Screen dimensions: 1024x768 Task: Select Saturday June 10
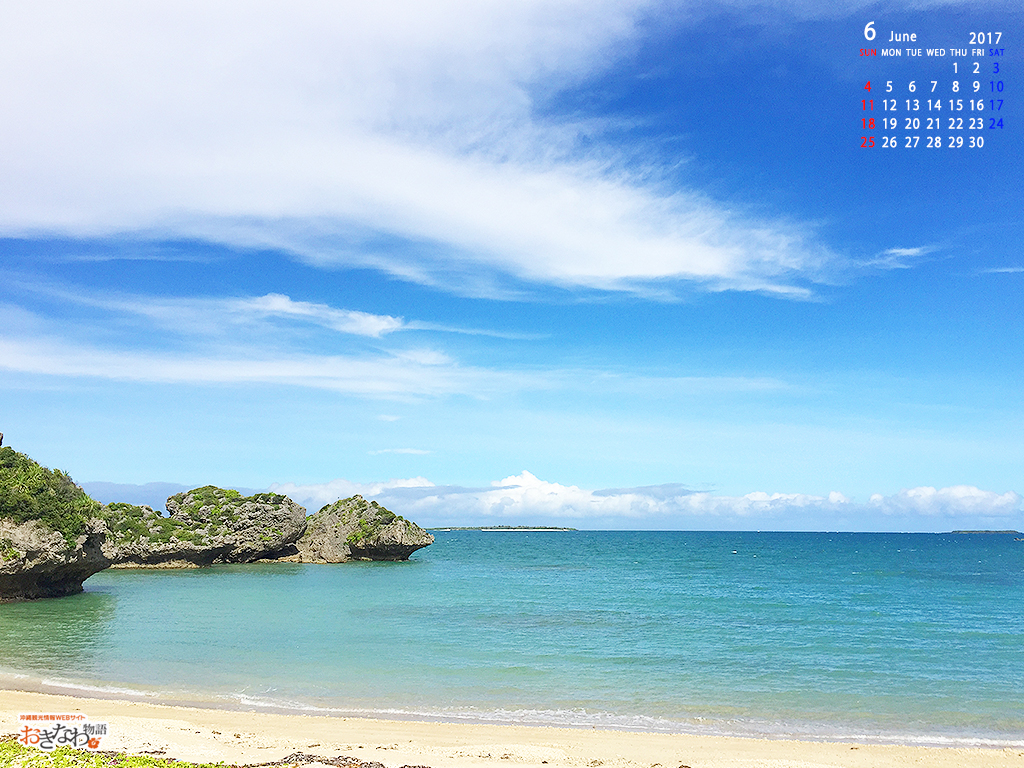pyautogui.click(x=996, y=87)
